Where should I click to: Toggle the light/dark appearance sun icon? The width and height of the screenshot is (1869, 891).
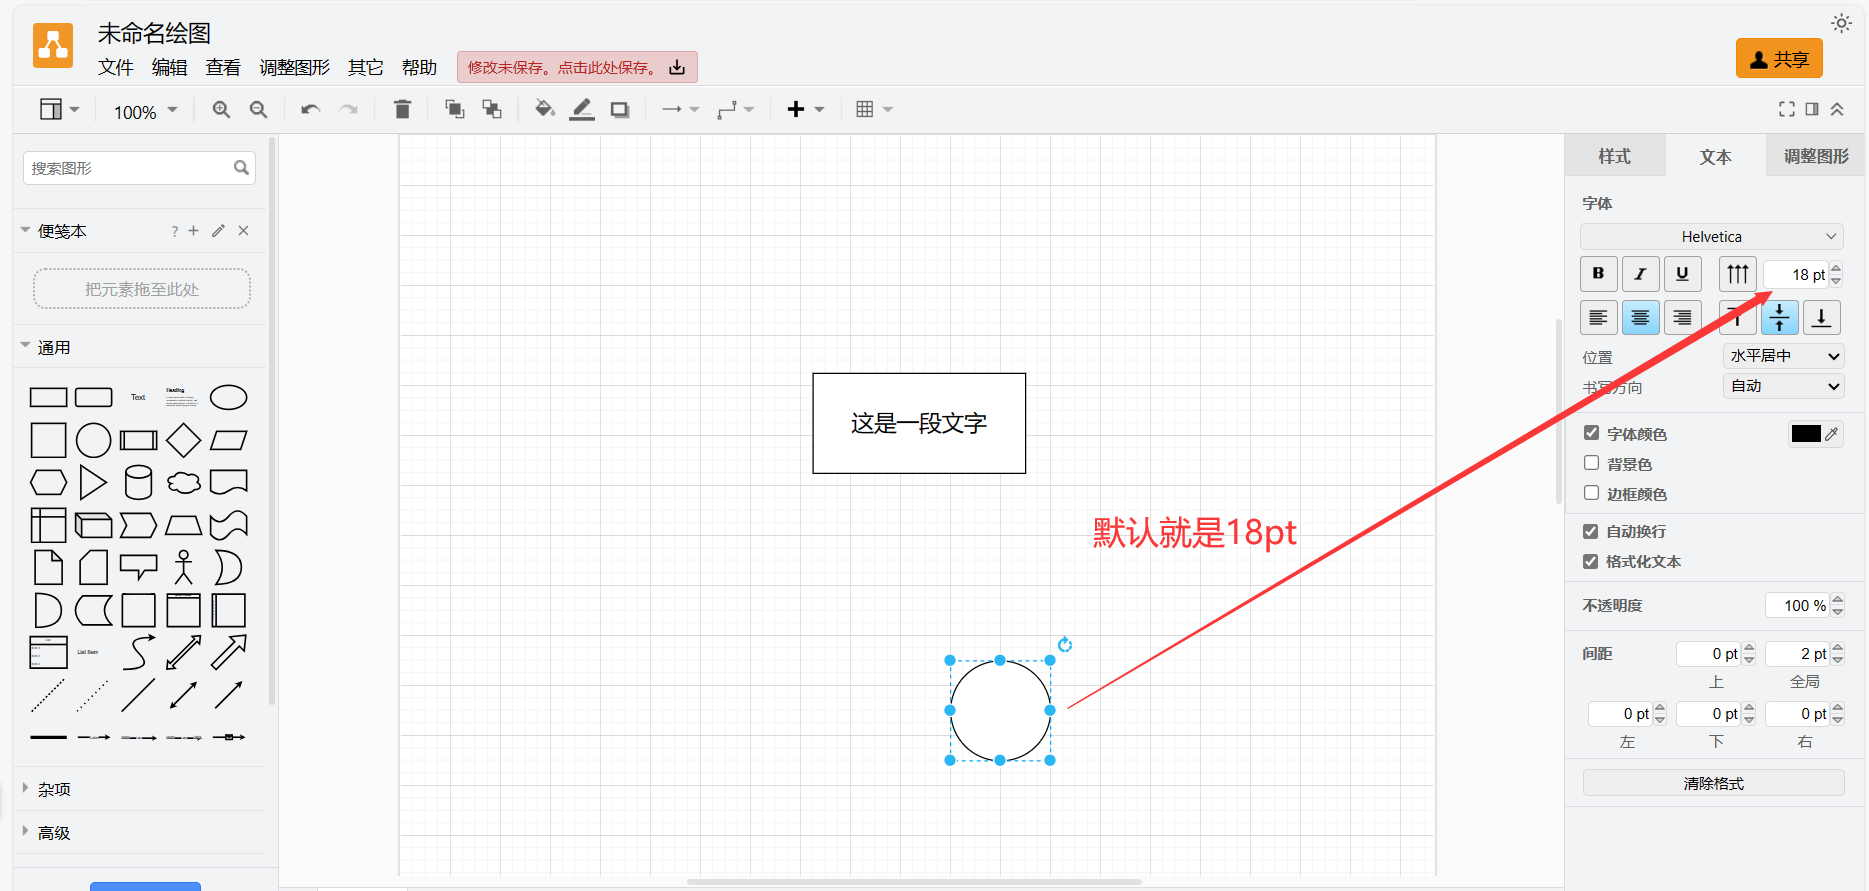click(x=1841, y=23)
